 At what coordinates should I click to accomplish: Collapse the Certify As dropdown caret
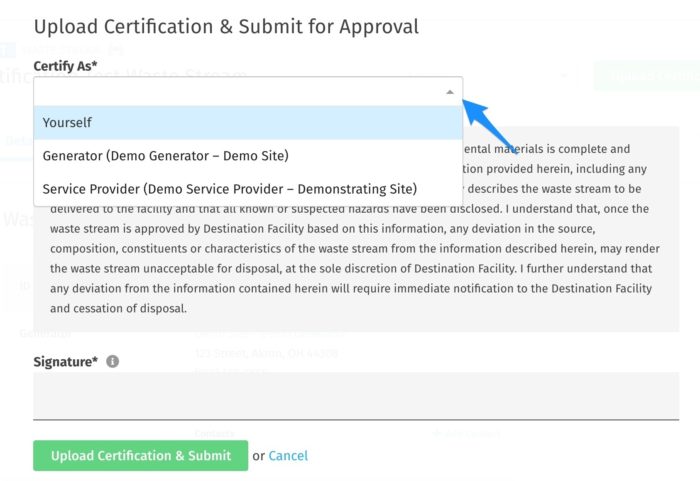(450, 92)
